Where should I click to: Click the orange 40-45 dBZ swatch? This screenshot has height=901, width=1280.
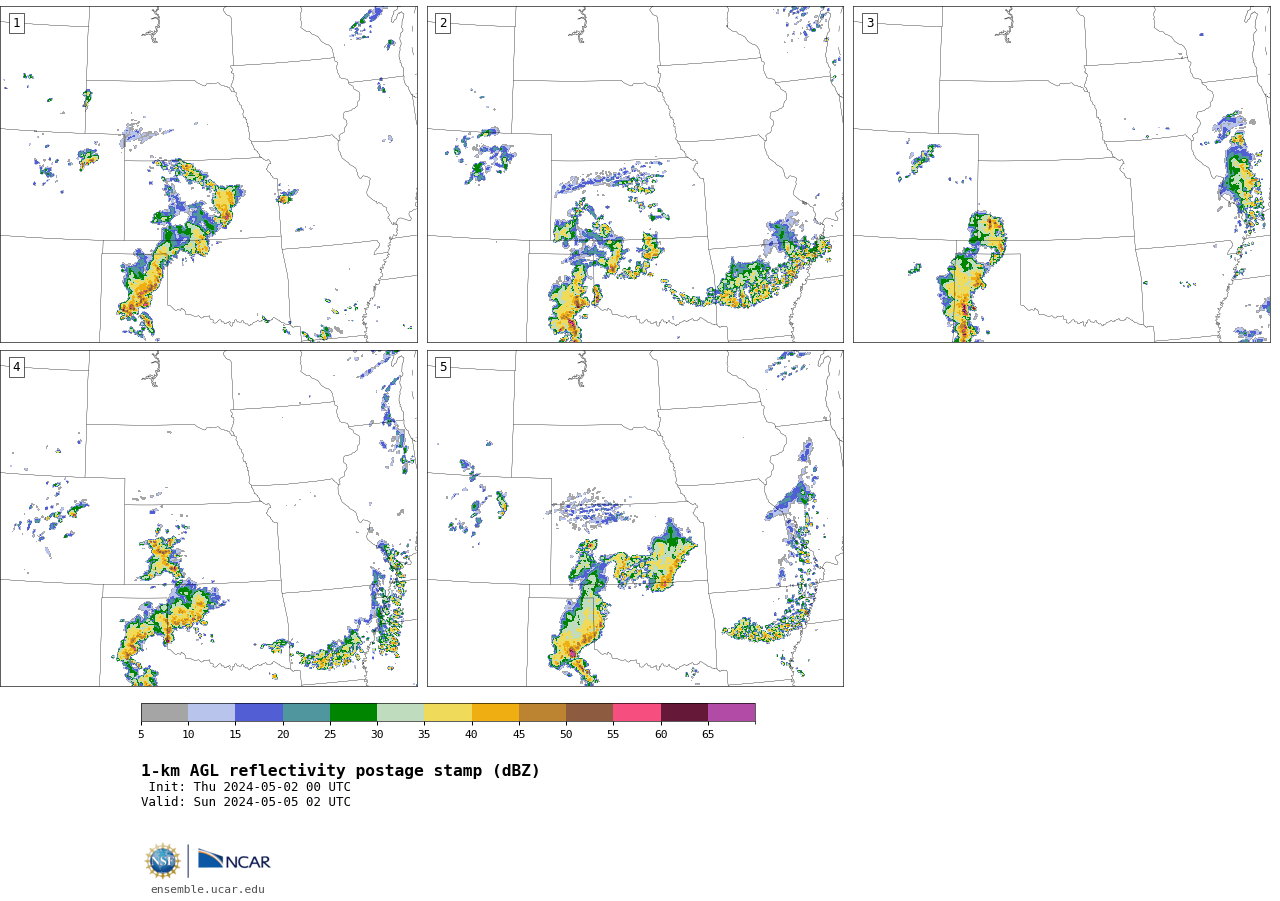[495, 713]
